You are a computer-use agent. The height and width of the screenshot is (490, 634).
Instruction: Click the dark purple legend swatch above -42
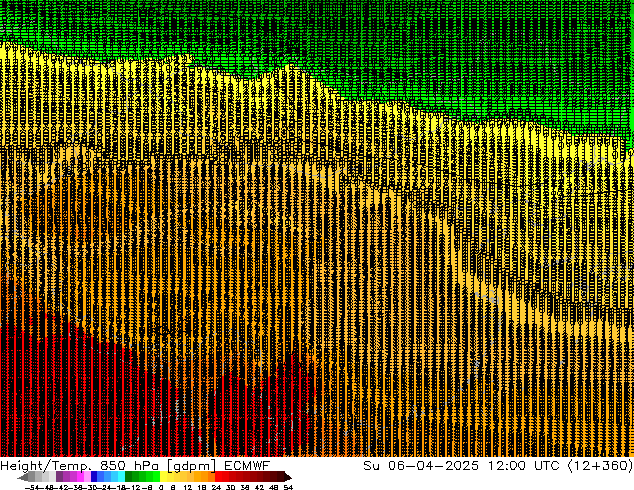pyautogui.click(x=59, y=476)
